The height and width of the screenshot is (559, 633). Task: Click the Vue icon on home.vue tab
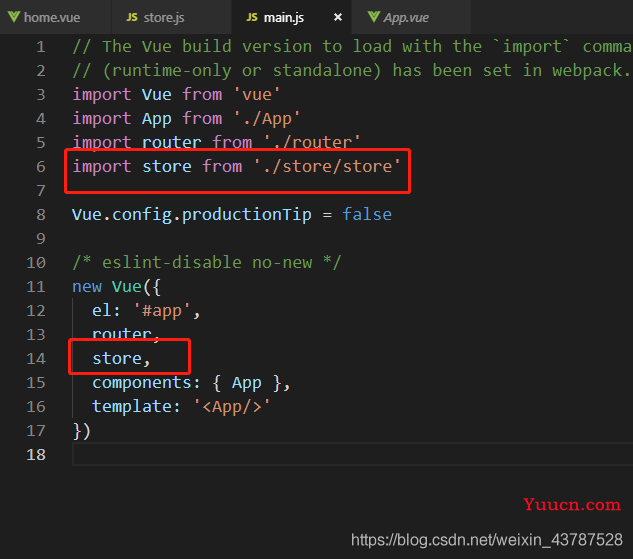pyautogui.click(x=15, y=18)
